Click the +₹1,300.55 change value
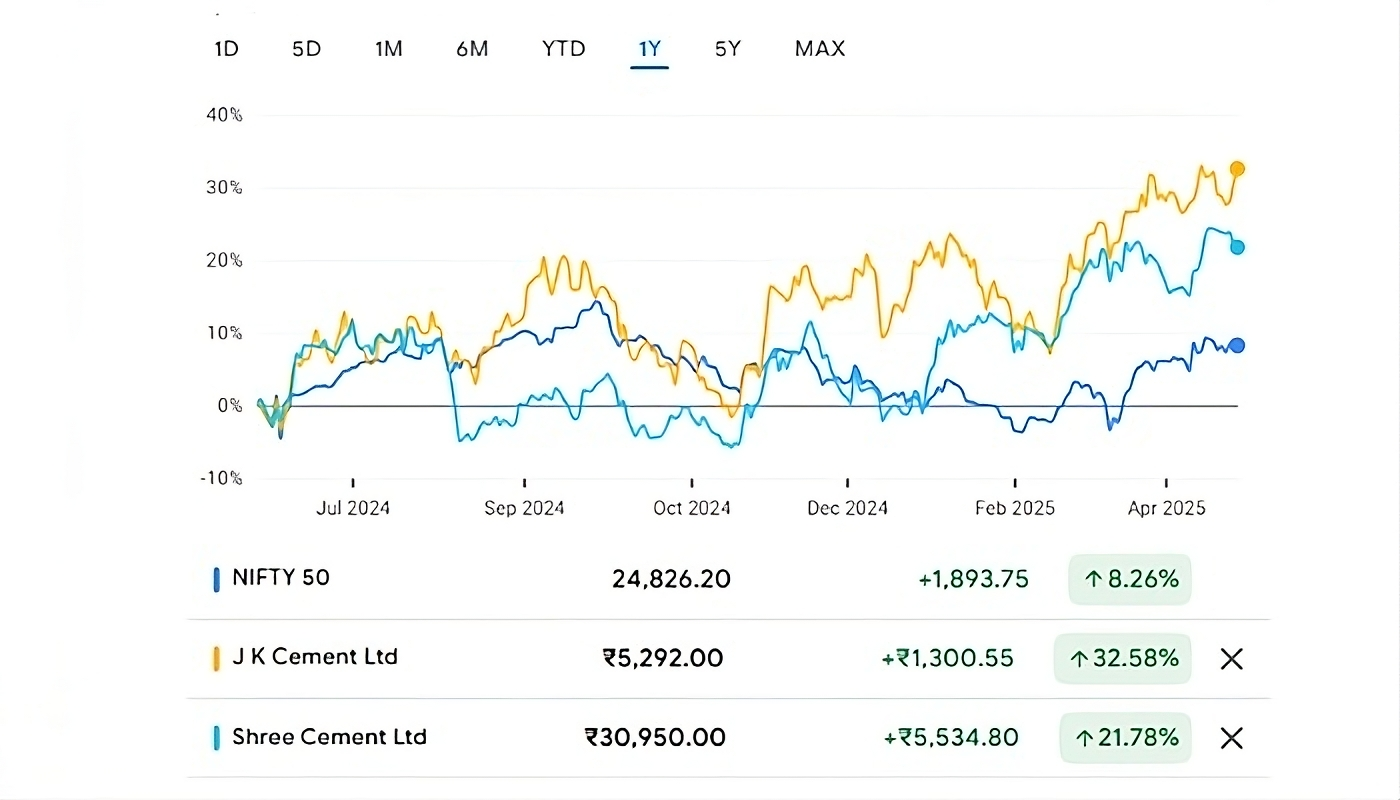 pyautogui.click(x=948, y=659)
